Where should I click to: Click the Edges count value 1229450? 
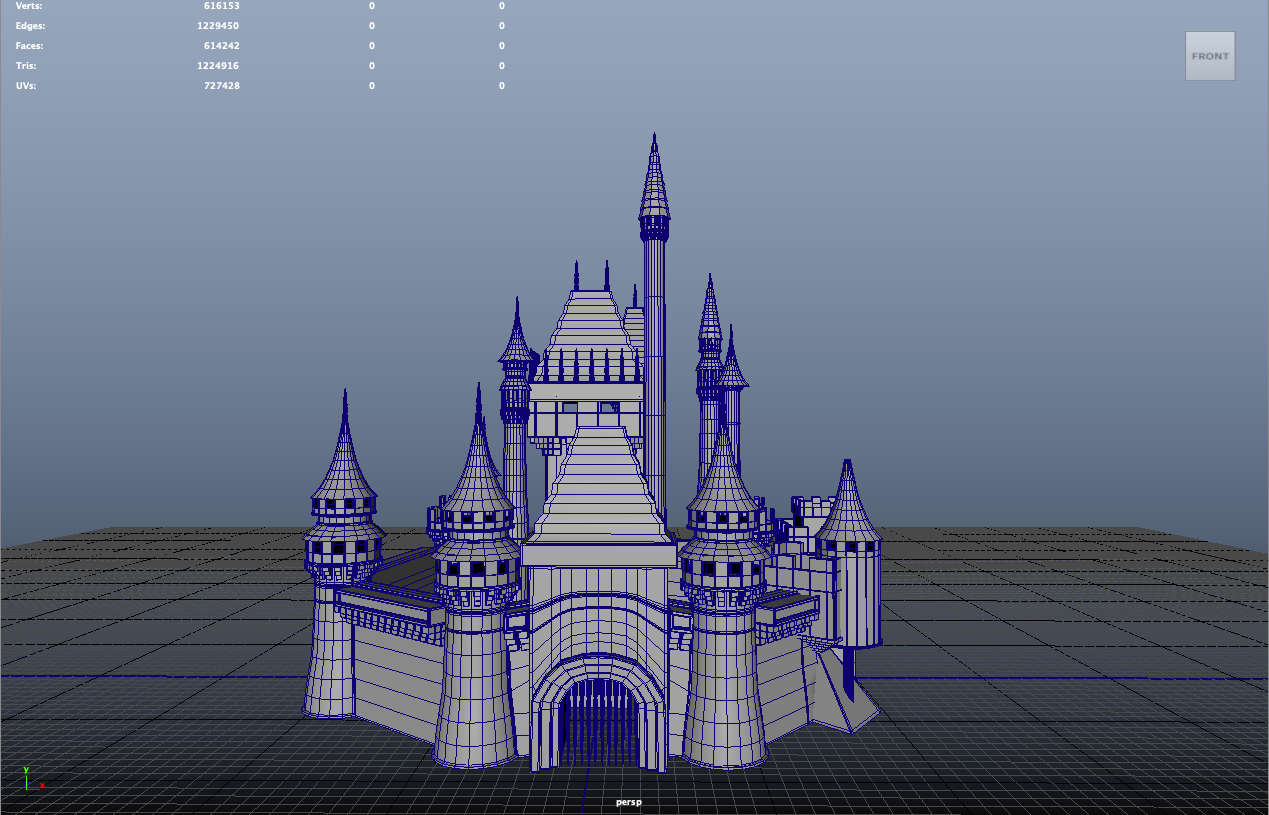tap(218, 26)
